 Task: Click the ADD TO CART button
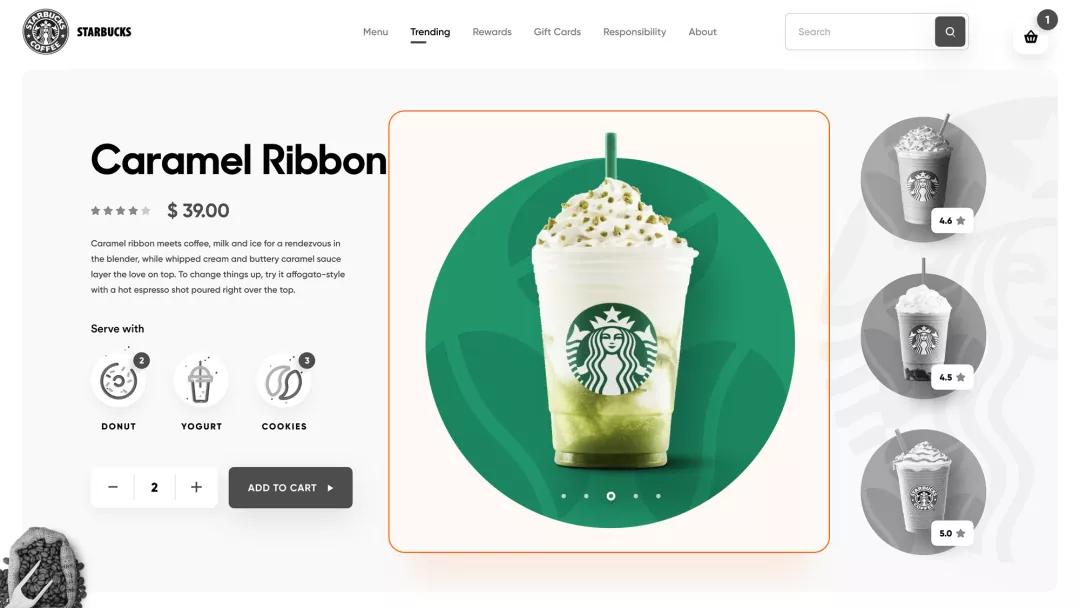pyautogui.click(x=291, y=488)
